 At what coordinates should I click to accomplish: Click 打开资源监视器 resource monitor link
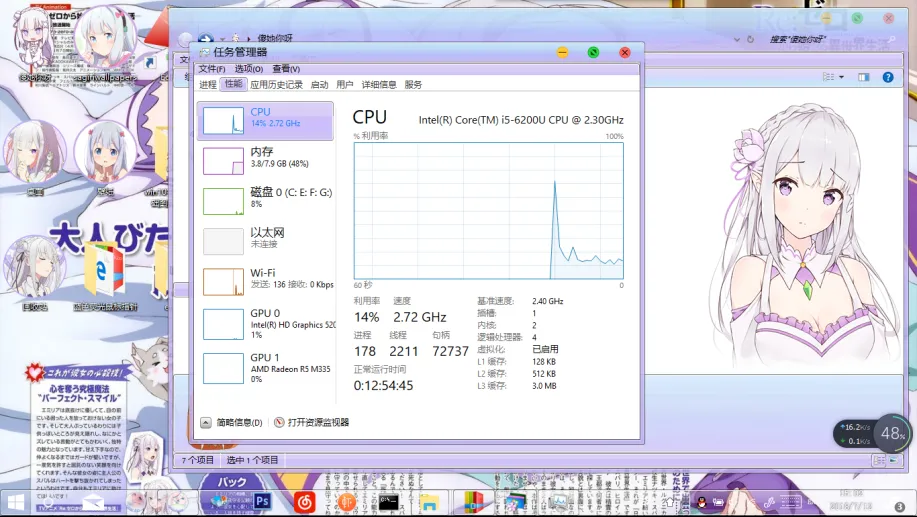tap(318, 423)
